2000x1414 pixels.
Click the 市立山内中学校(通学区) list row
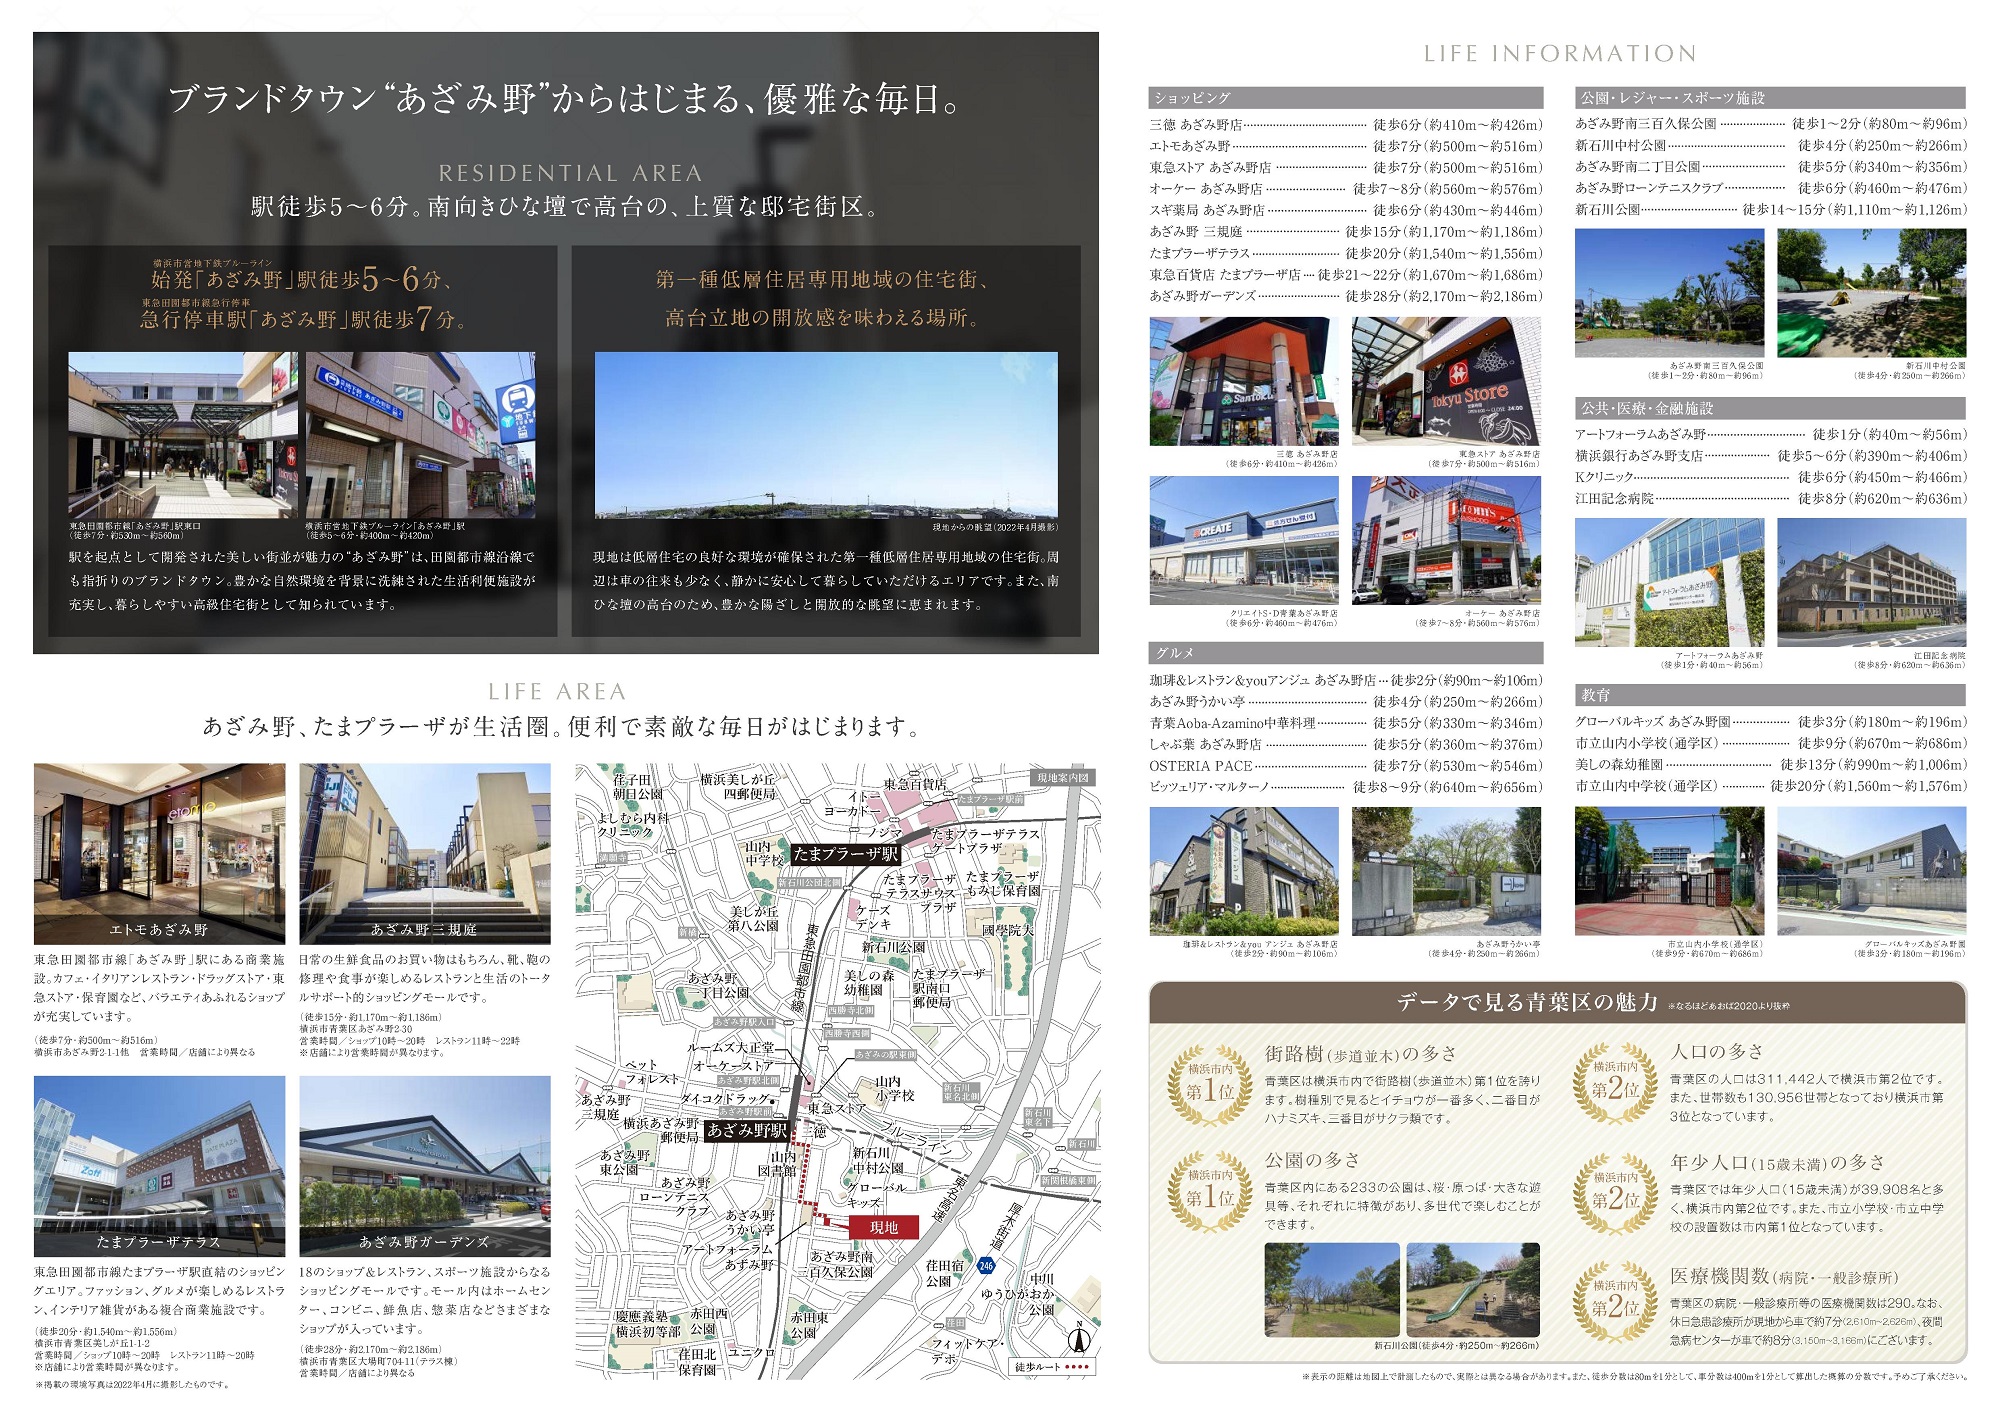1770,786
